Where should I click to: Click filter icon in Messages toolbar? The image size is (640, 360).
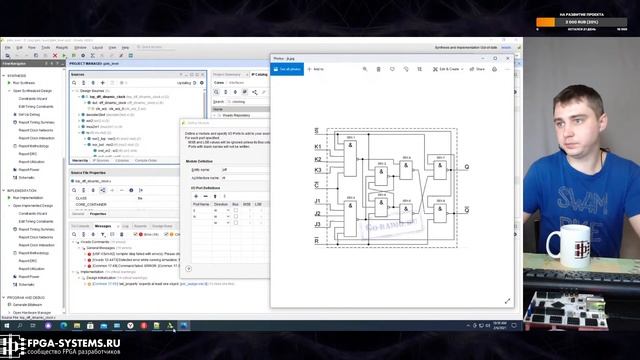click(x=102, y=234)
